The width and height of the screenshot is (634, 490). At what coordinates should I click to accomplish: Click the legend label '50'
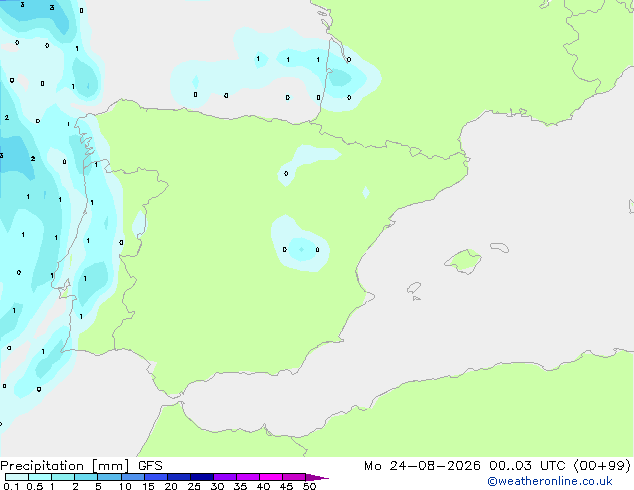pyautogui.click(x=309, y=486)
